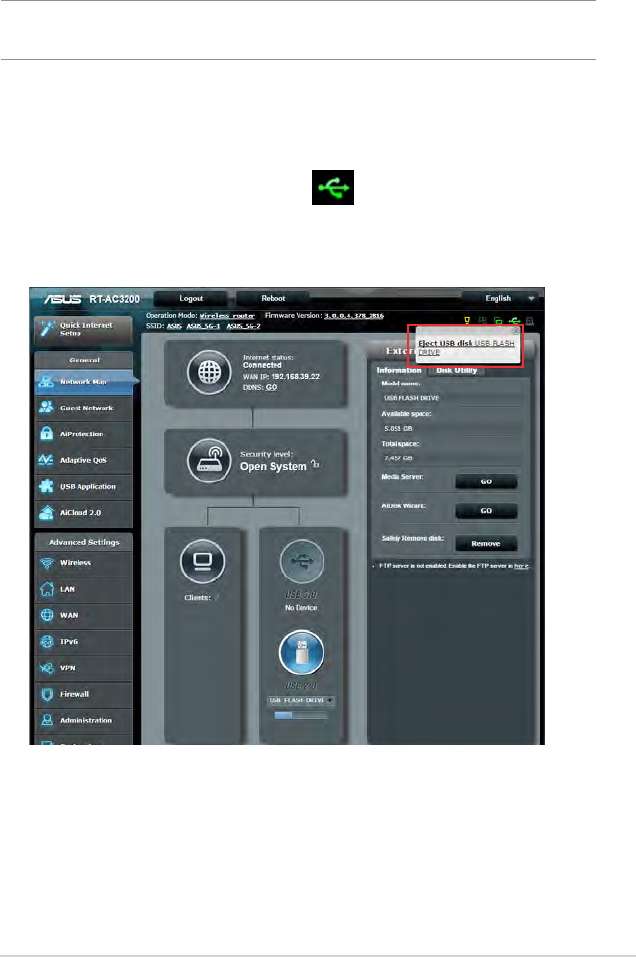This screenshot has width=636, height=957.
Task: Click the AiProtection lock icon
Action: coord(46,433)
